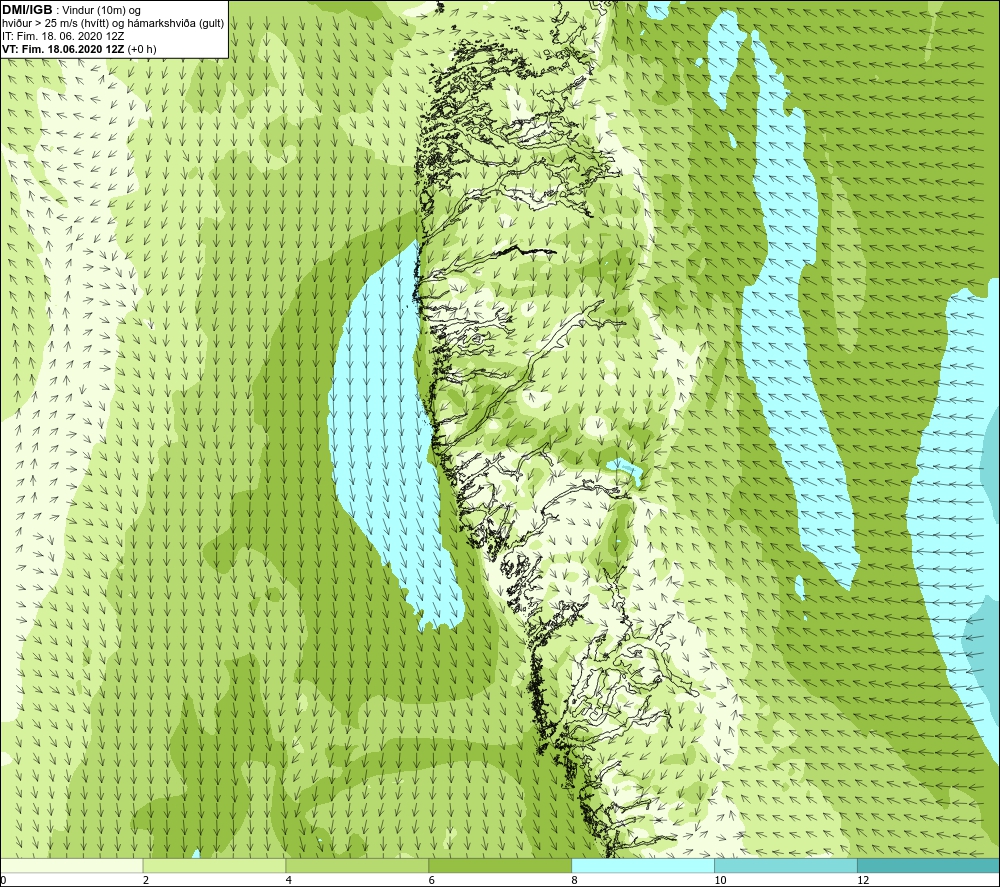Click the 10–12 m/s teal legend segment
Screen dimensions: 1000x887
point(786,865)
